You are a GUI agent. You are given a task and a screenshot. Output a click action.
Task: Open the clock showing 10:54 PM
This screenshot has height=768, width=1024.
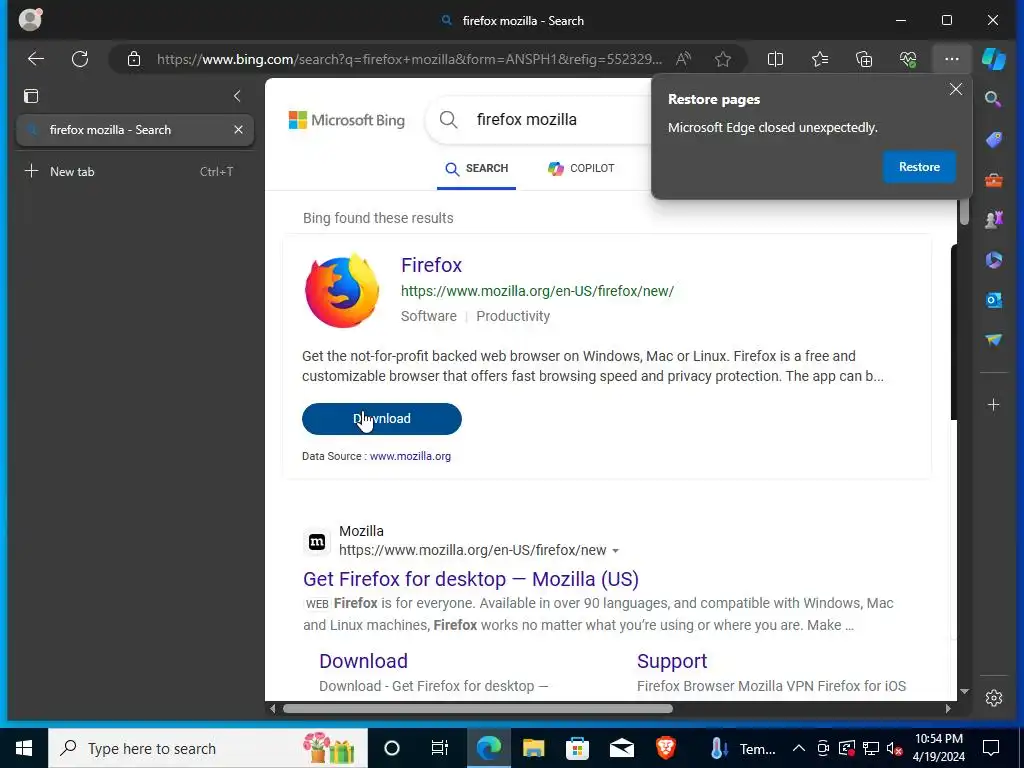938,748
